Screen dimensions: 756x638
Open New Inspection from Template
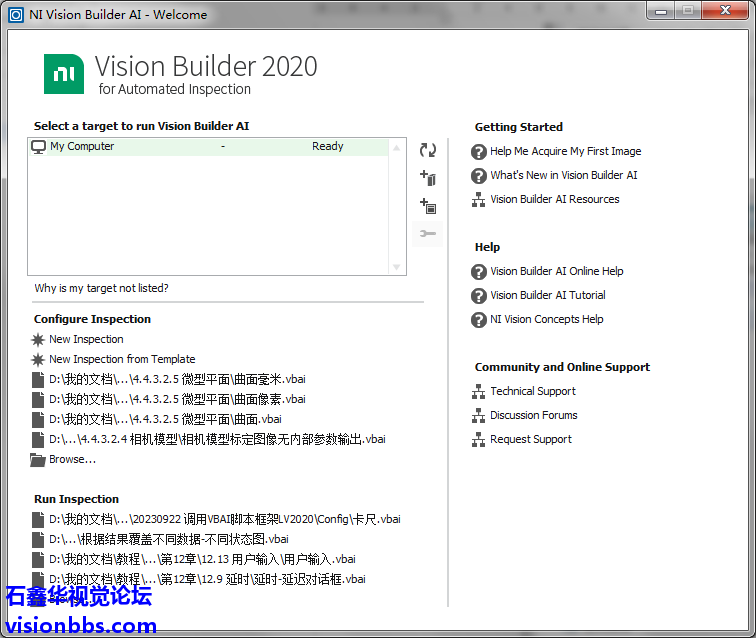(x=122, y=359)
